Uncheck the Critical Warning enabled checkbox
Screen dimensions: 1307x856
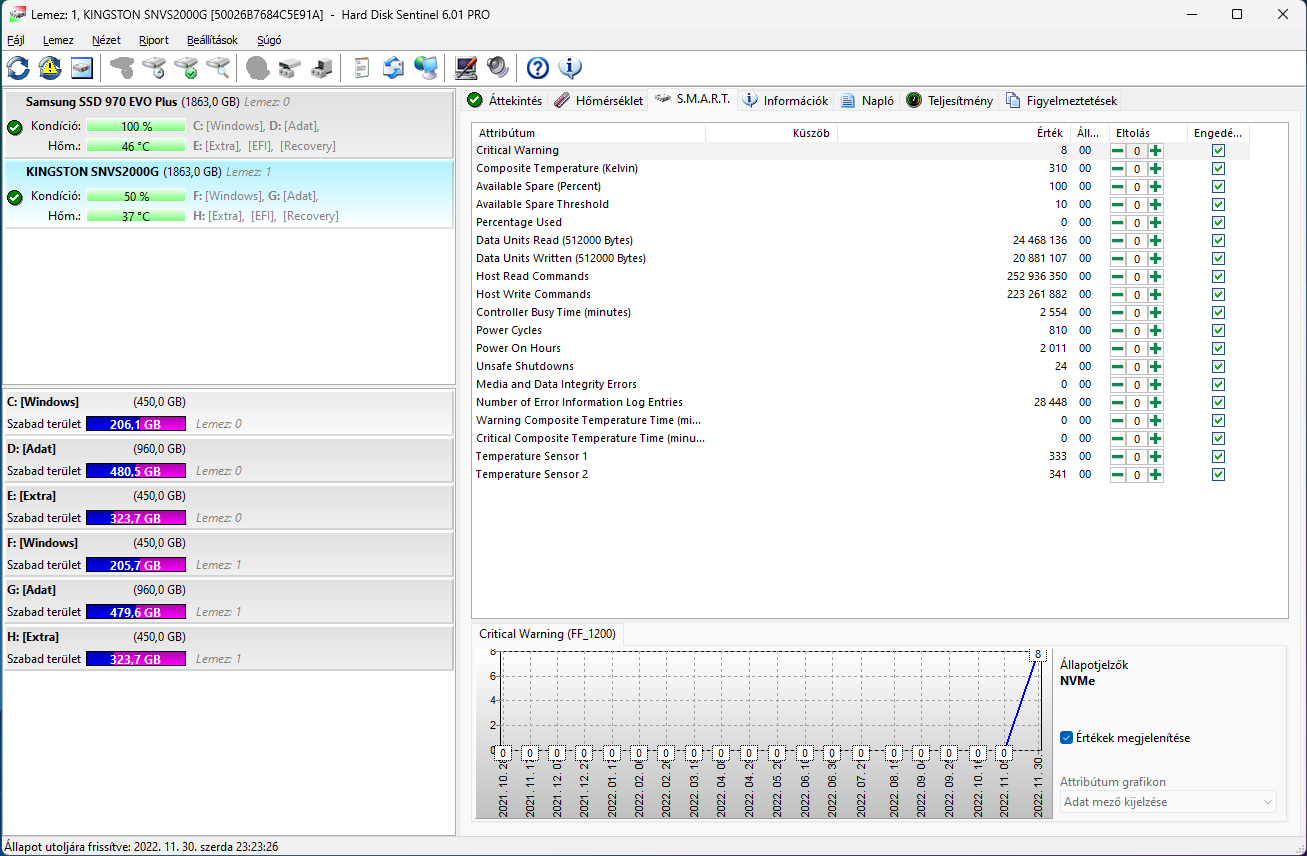pyautogui.click(x=1218, y=150)
